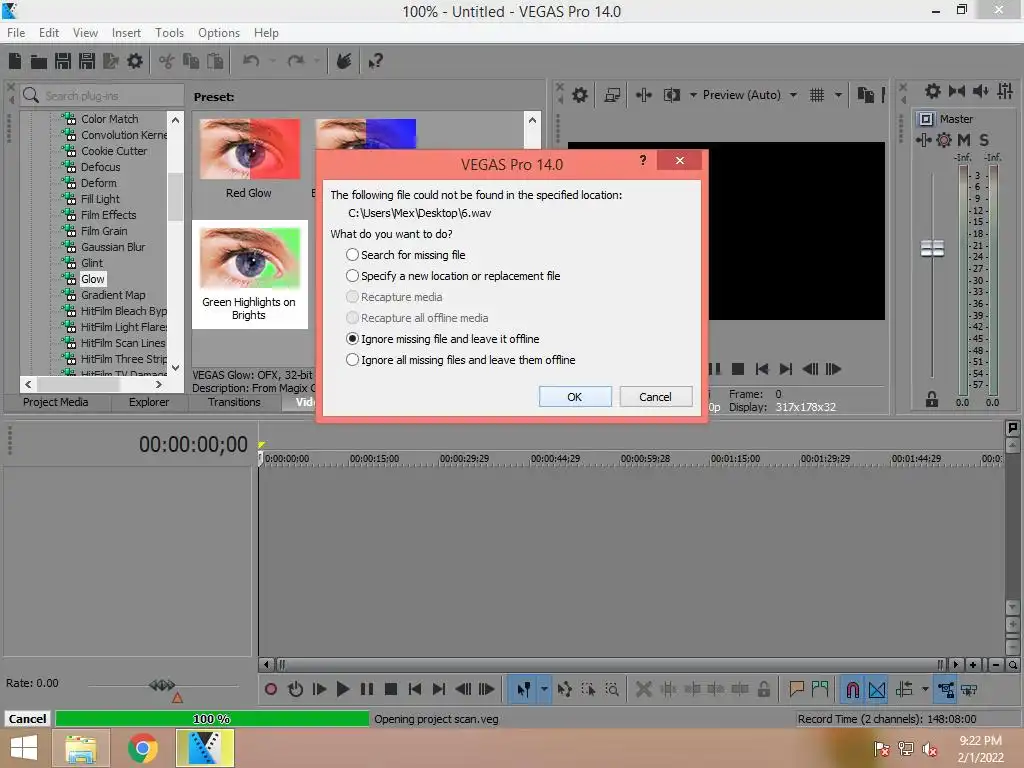Click the New project toolbar icon
The height and width of the screenshot is (768, 1024).
pyautogui.click(x=14, y=61)
